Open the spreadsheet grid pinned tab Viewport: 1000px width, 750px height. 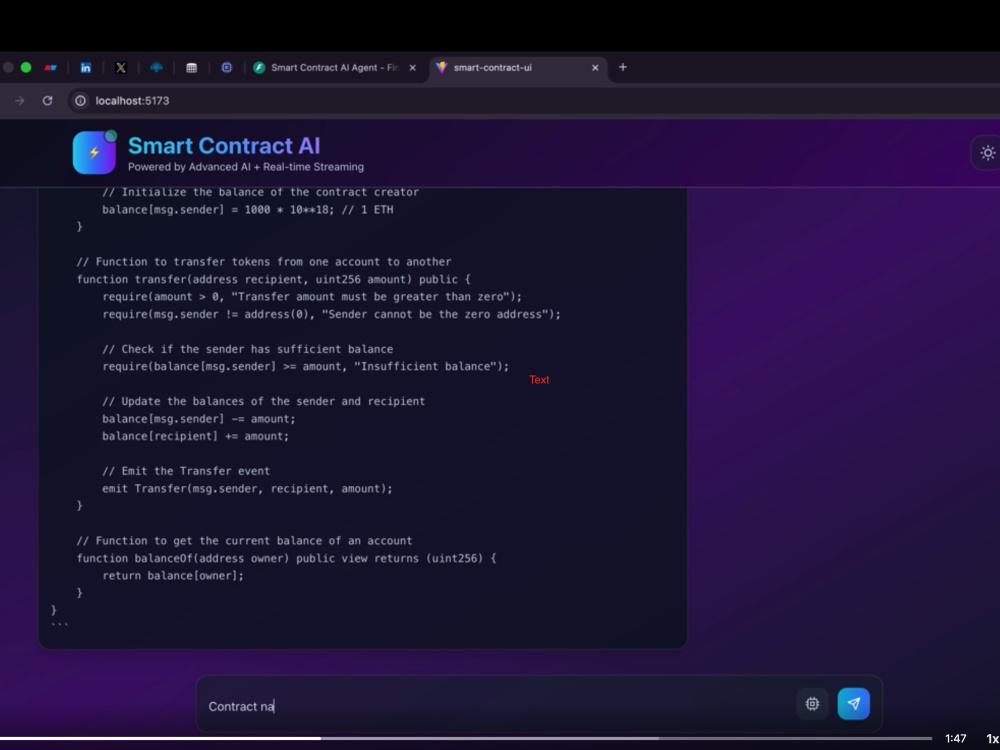191,68
